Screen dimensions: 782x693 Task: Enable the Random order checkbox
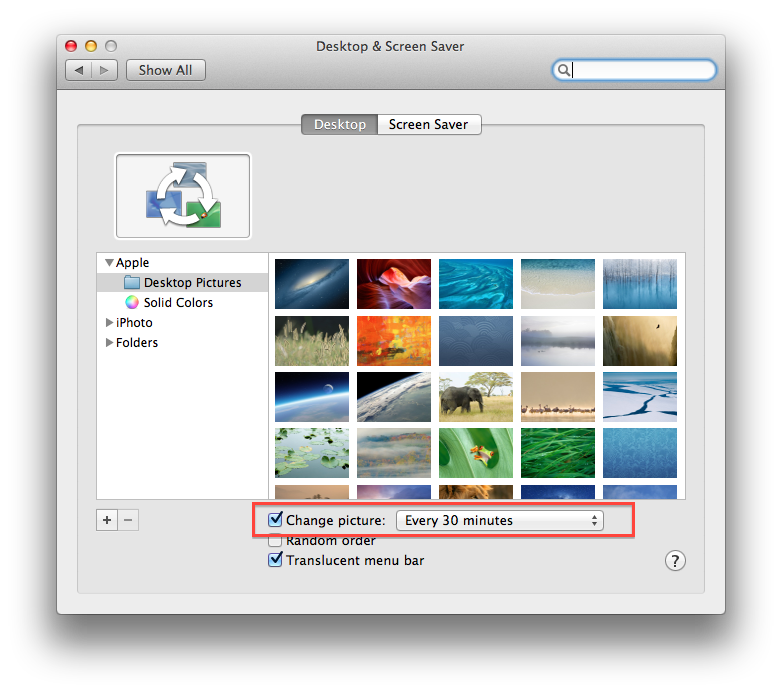coord(275,540)
